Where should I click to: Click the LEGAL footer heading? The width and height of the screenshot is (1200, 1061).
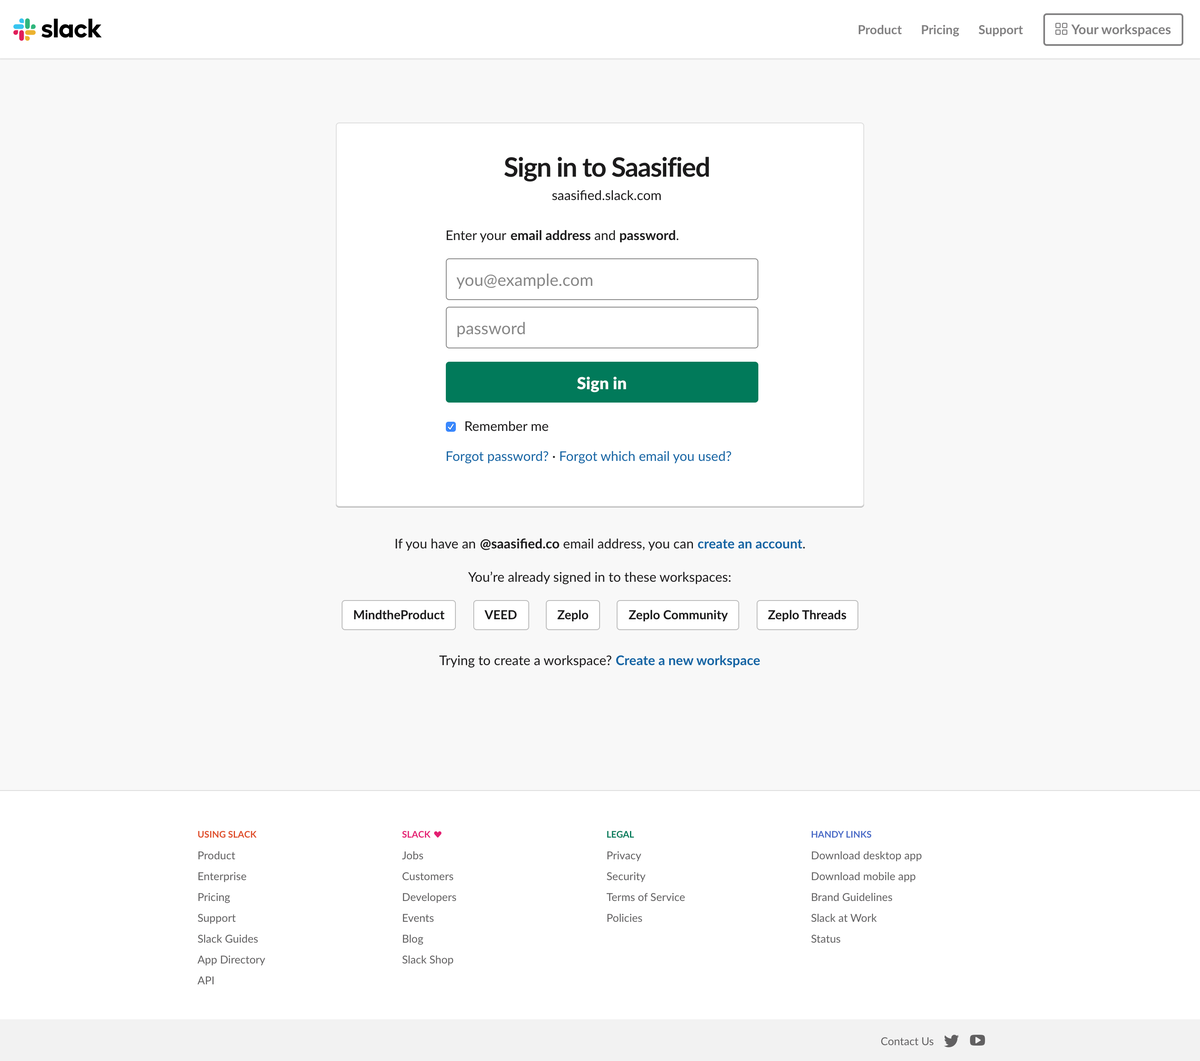click(x=620, y=834)
